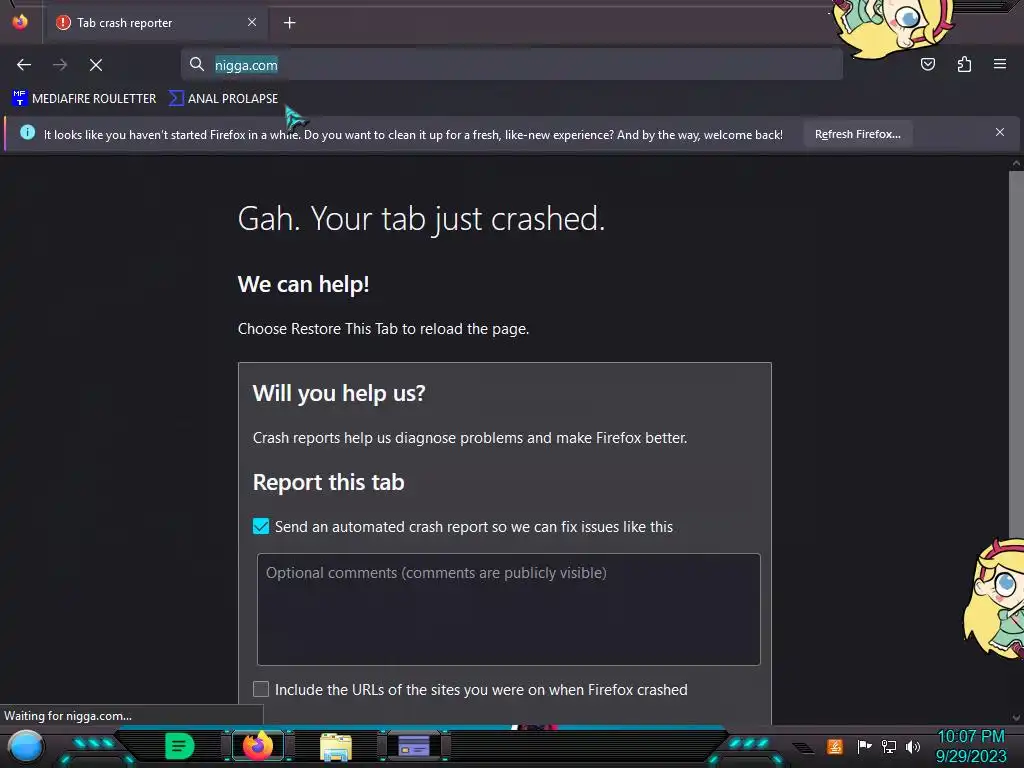This screenshot has height=768, width=1024.
Task: Open the taskbar clock showing 10:07 PM
Action: (x=971, y=746)
